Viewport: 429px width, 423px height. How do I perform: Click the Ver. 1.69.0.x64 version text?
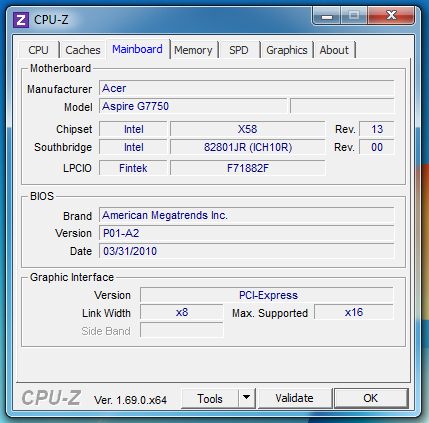pos(130,400)
